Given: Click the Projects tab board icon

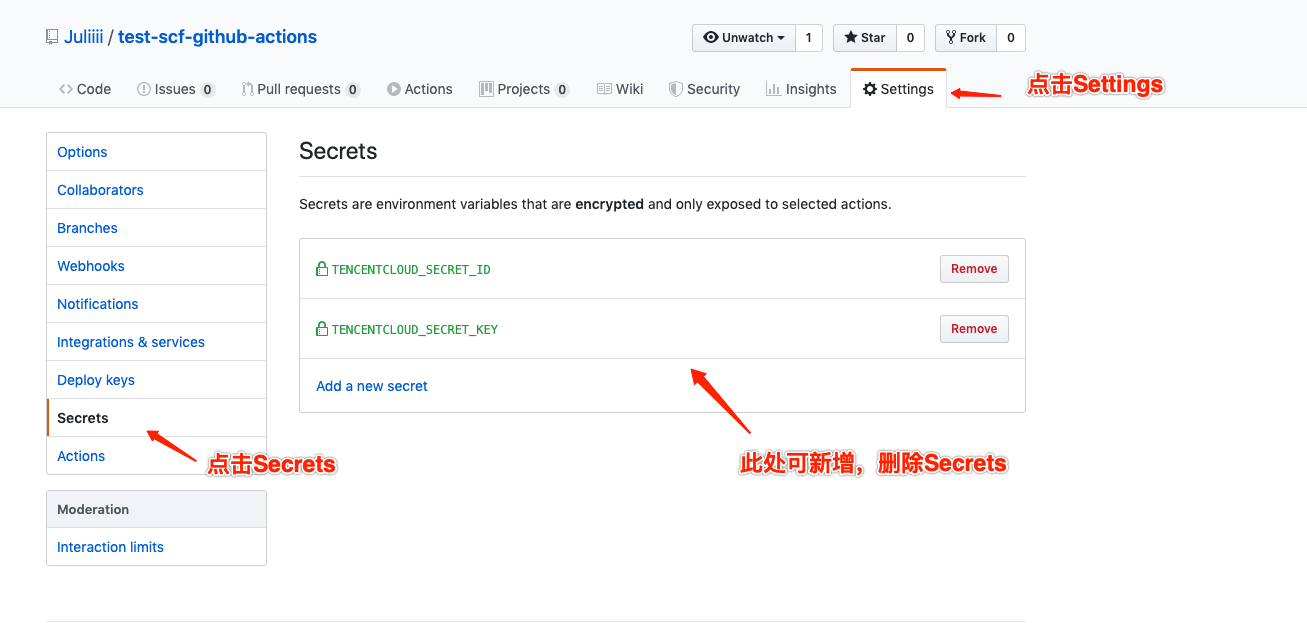Looking at the screenshot, I should pyautogui.click(x=486, y=89).
